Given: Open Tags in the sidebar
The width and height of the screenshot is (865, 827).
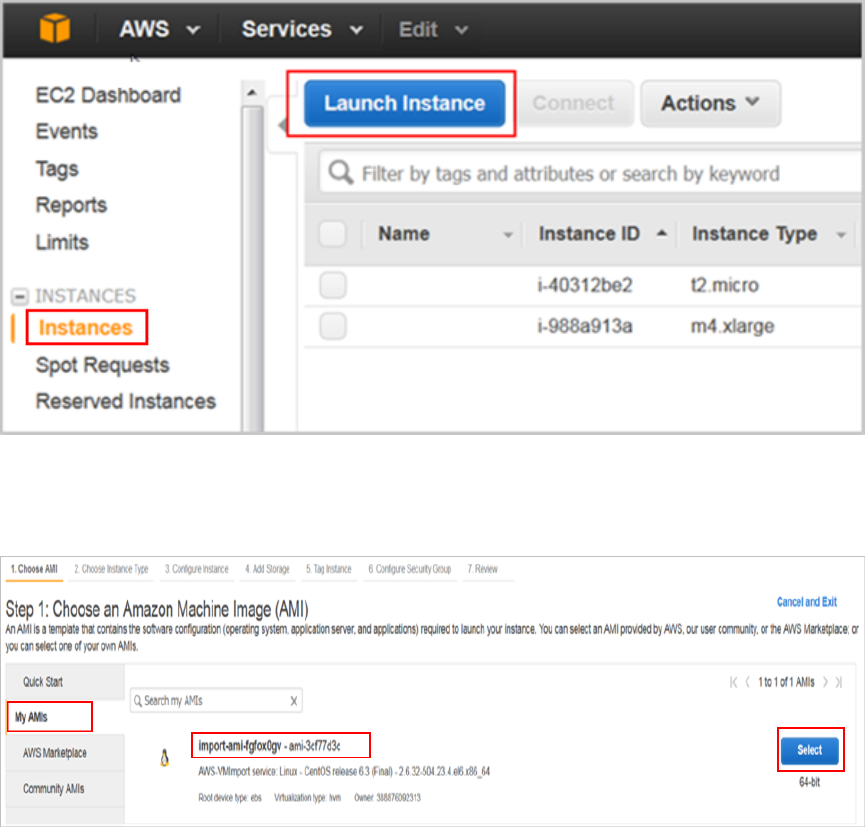Looking at the screenshot, I should 57,169.
